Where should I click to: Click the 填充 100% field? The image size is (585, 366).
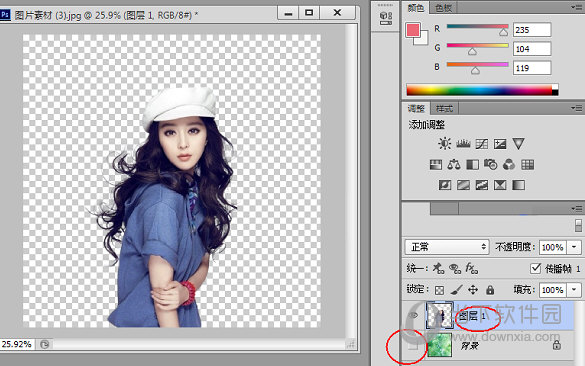pos(553,290)
